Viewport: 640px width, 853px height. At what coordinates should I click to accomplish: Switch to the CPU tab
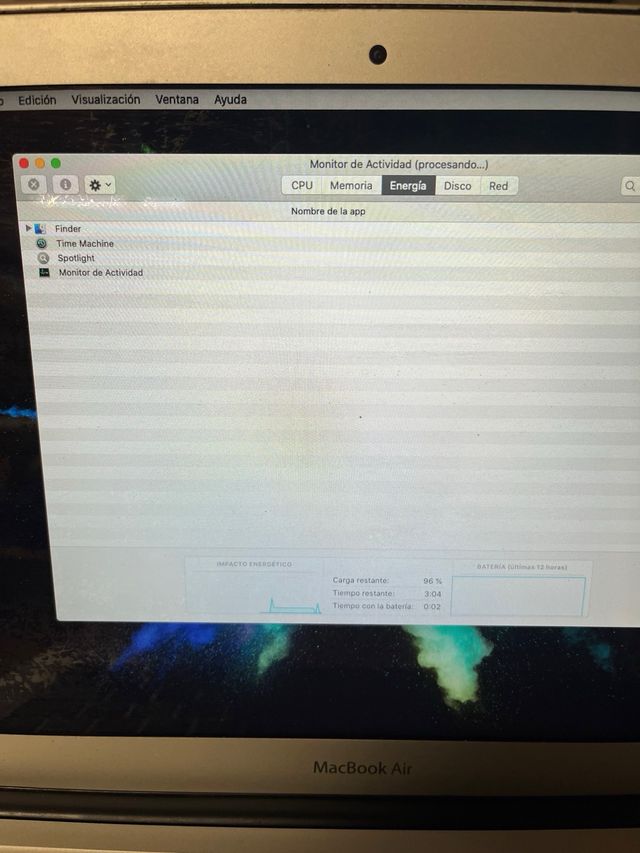[x=302, y=186]
